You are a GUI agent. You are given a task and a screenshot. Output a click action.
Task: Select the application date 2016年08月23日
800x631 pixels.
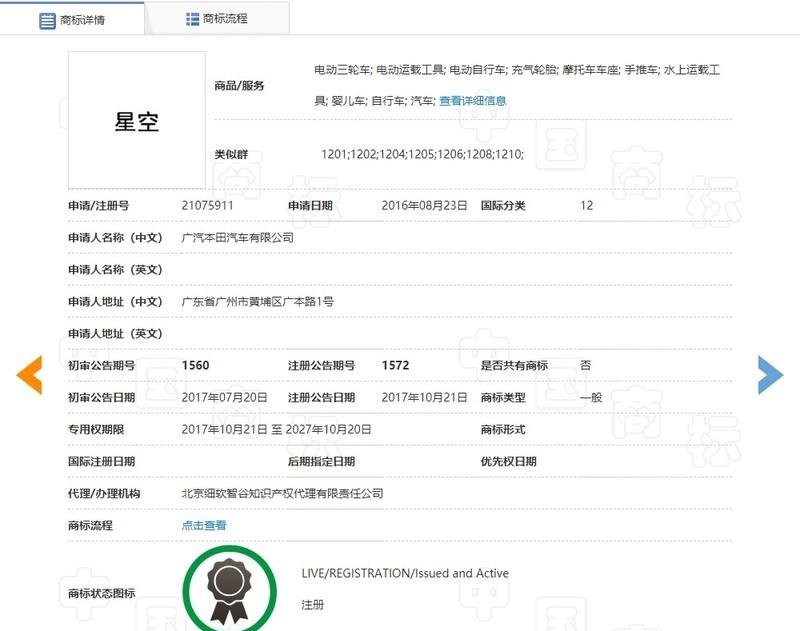pos(424,206)
